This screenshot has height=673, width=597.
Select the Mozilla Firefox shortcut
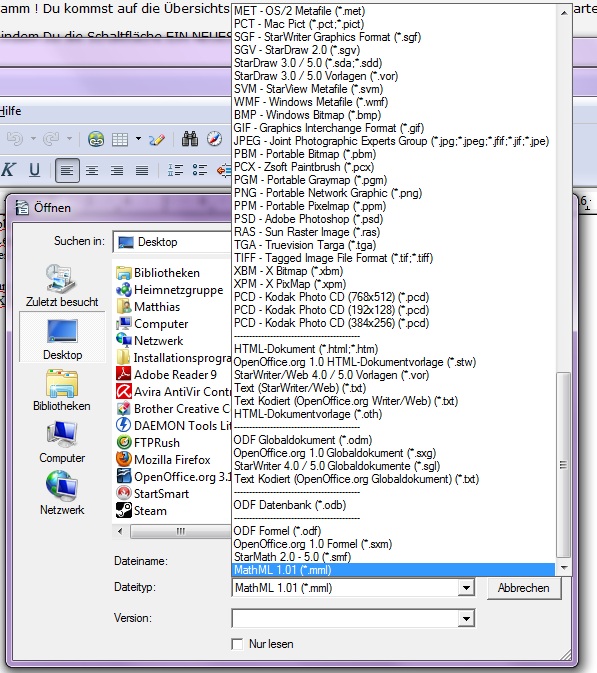click(x=164, y=460)
